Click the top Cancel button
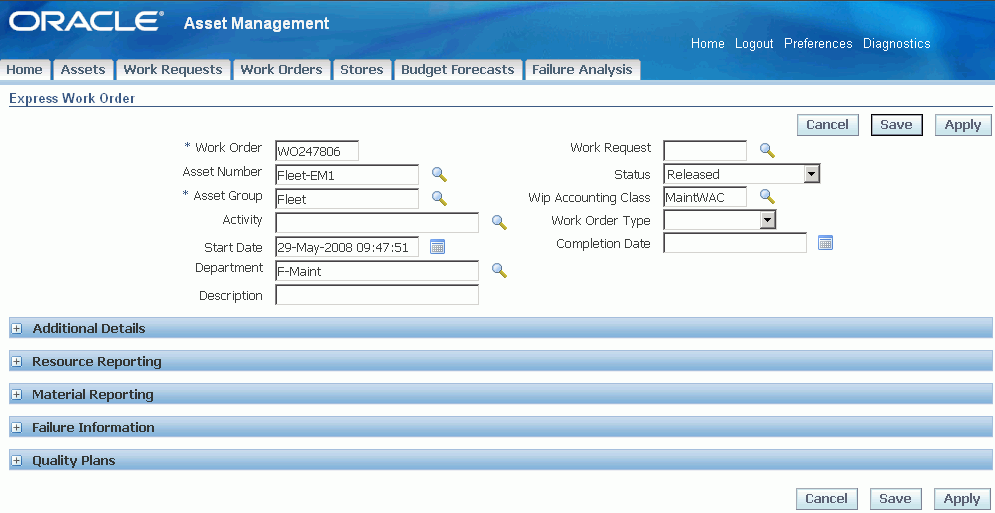 (827, 125)
